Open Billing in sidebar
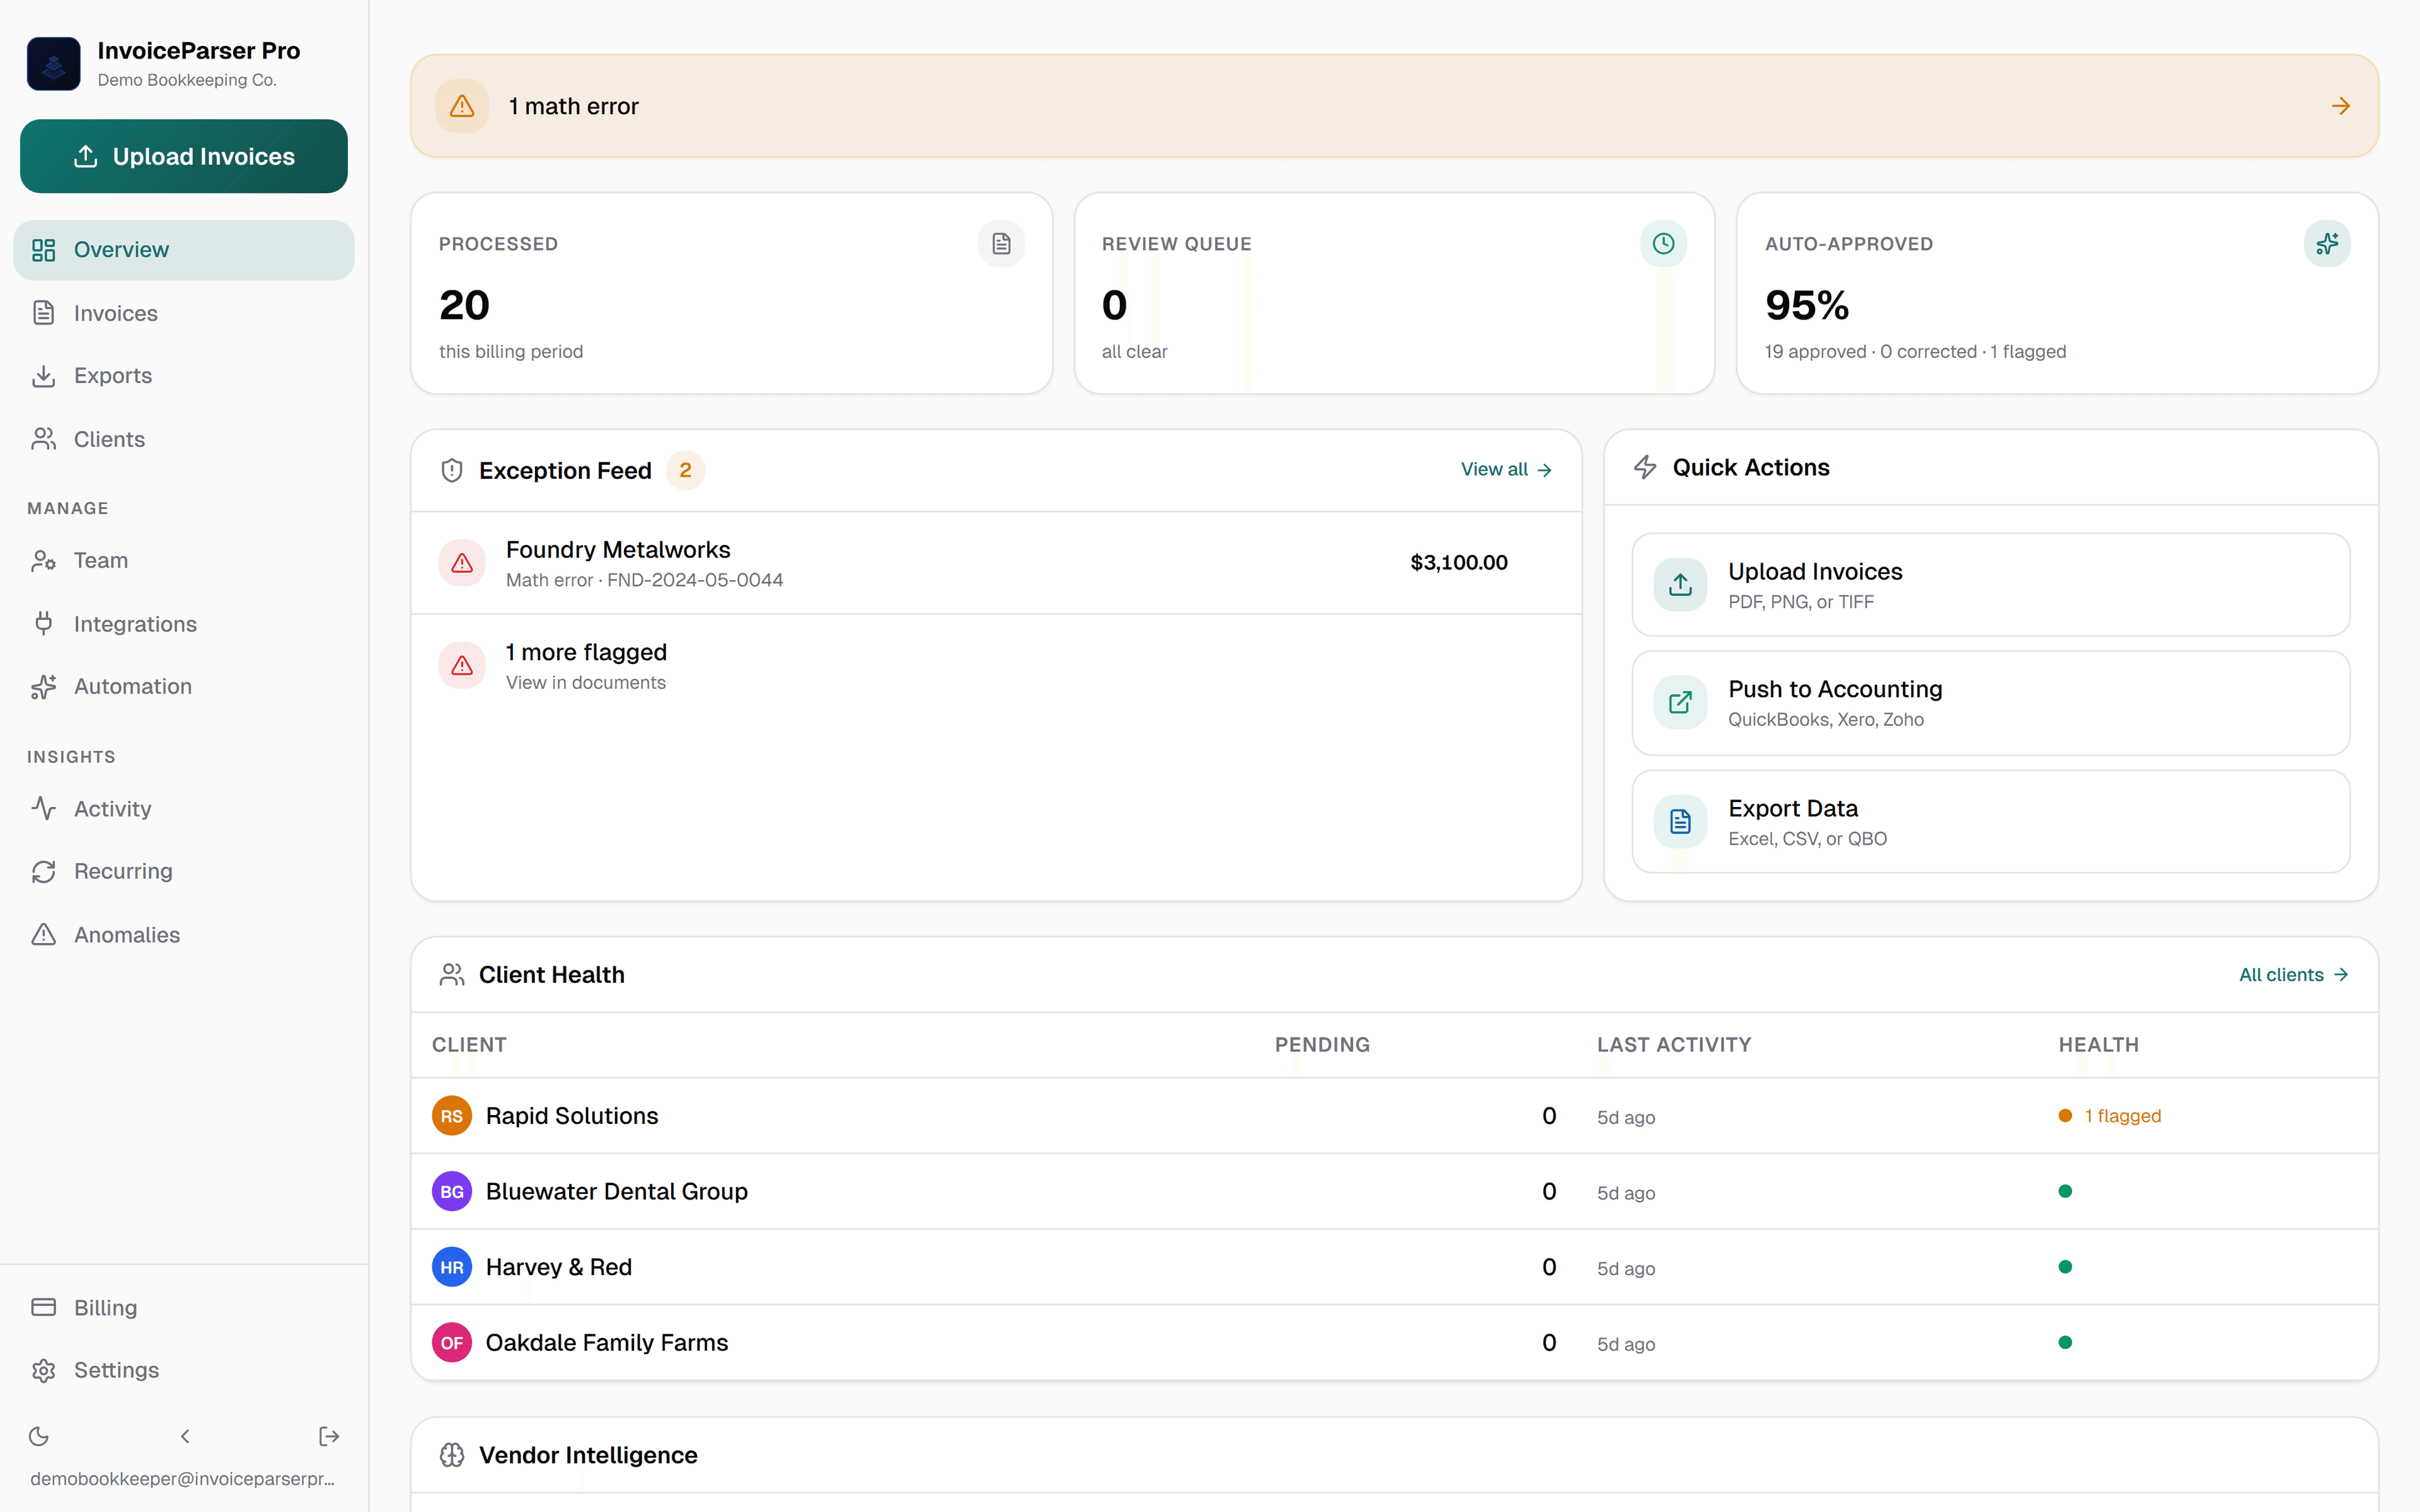Viewport: 2420px width, 1512px height. [x=184, y=1307]
